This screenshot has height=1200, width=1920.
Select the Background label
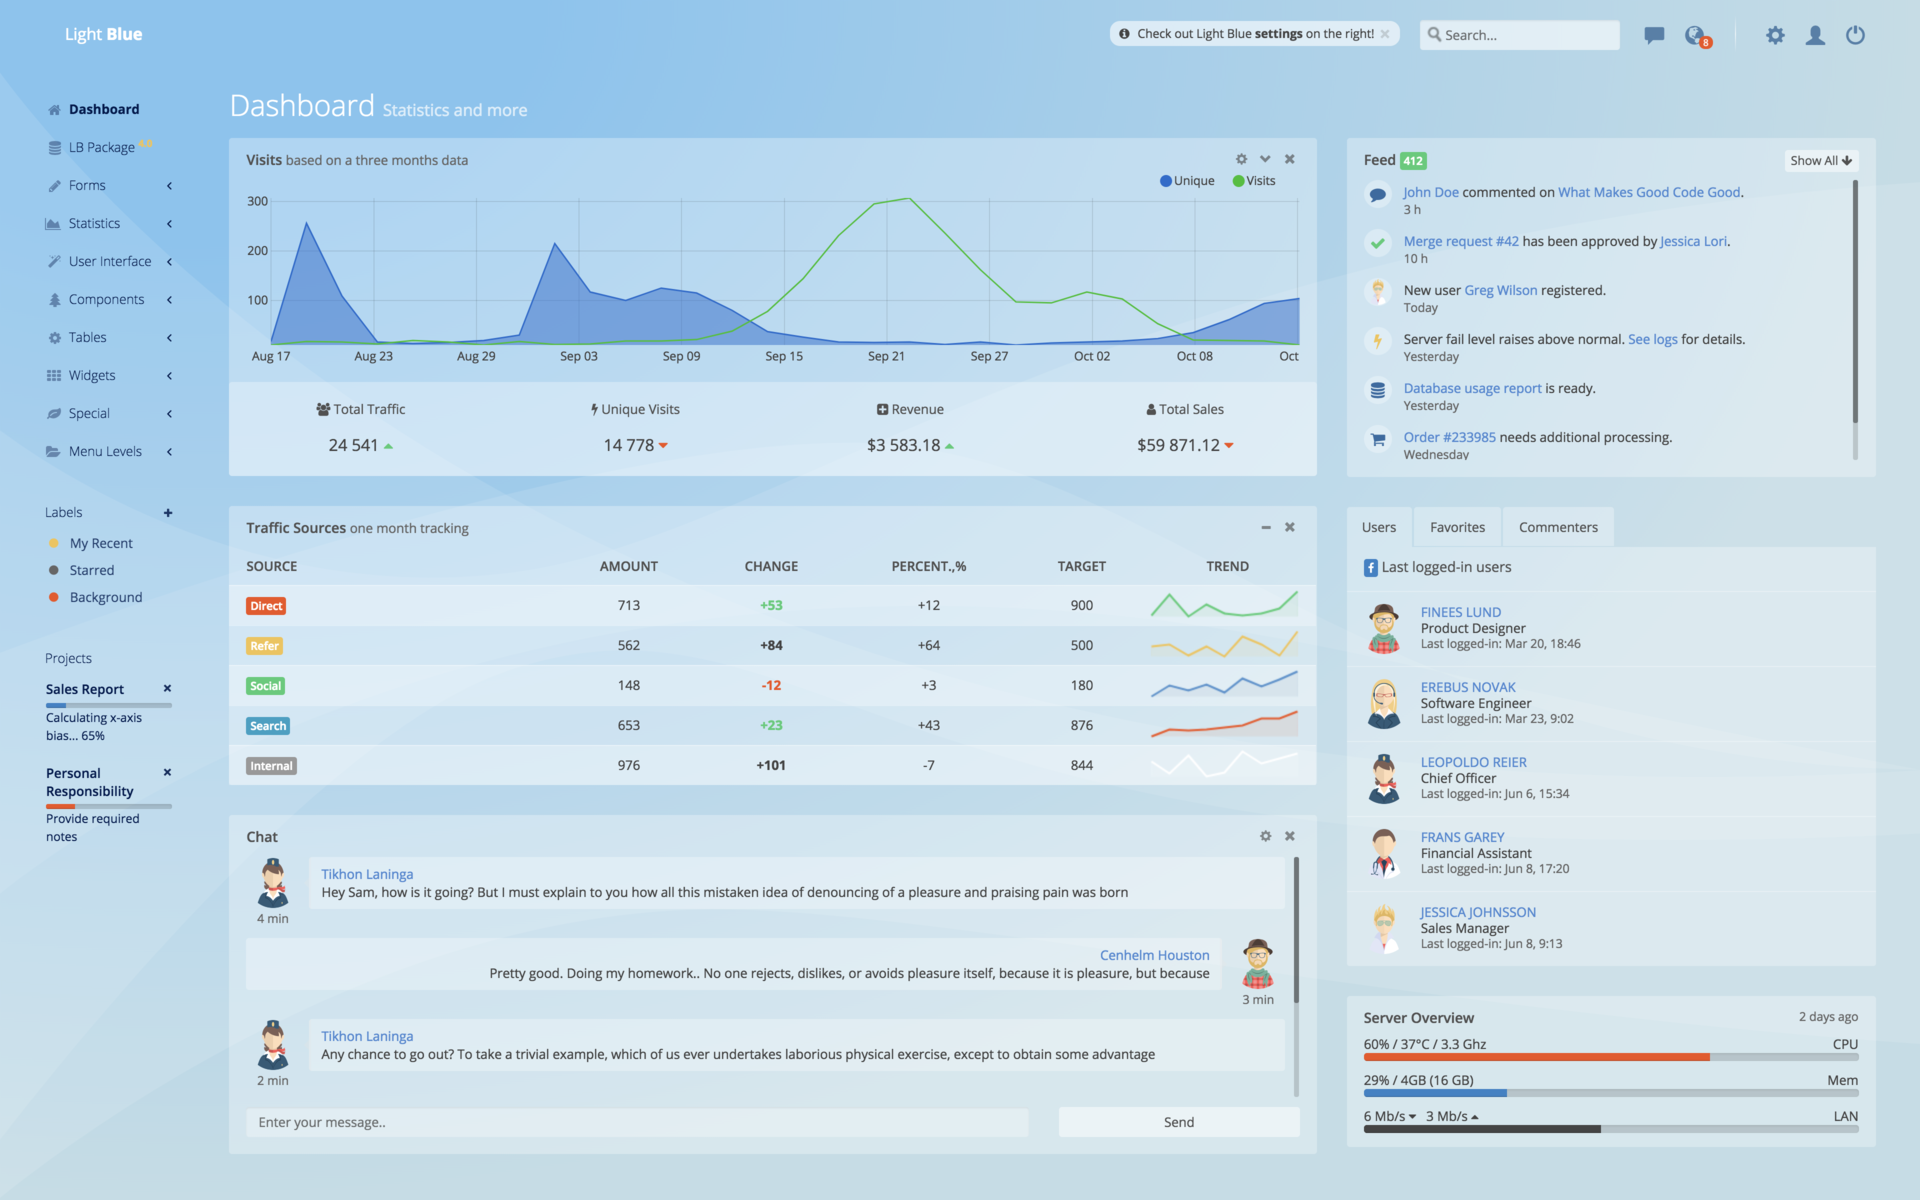point(106,597)
